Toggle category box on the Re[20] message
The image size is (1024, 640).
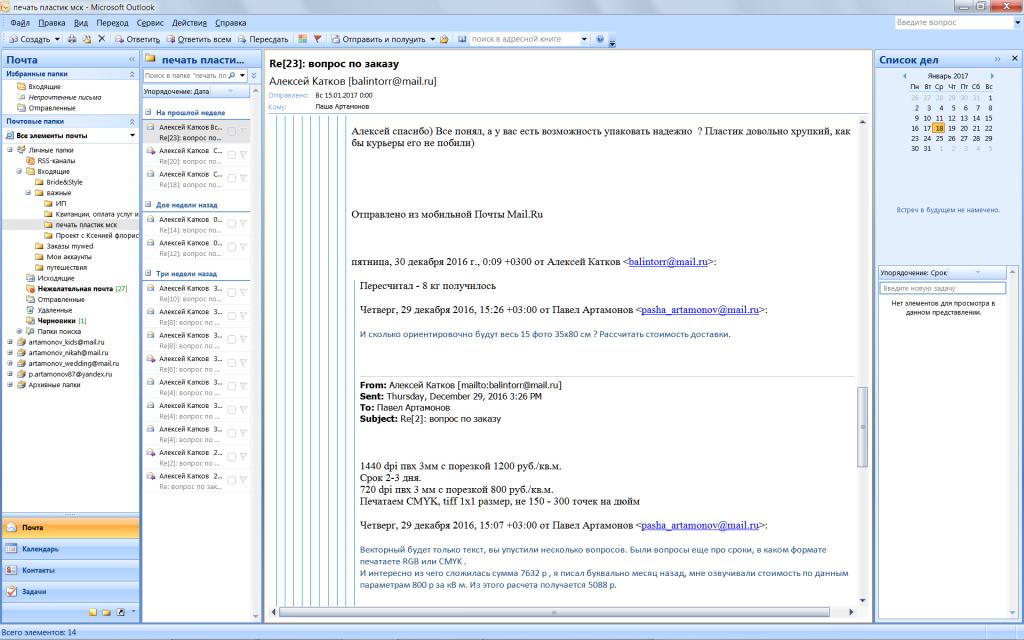pos(231,155)
